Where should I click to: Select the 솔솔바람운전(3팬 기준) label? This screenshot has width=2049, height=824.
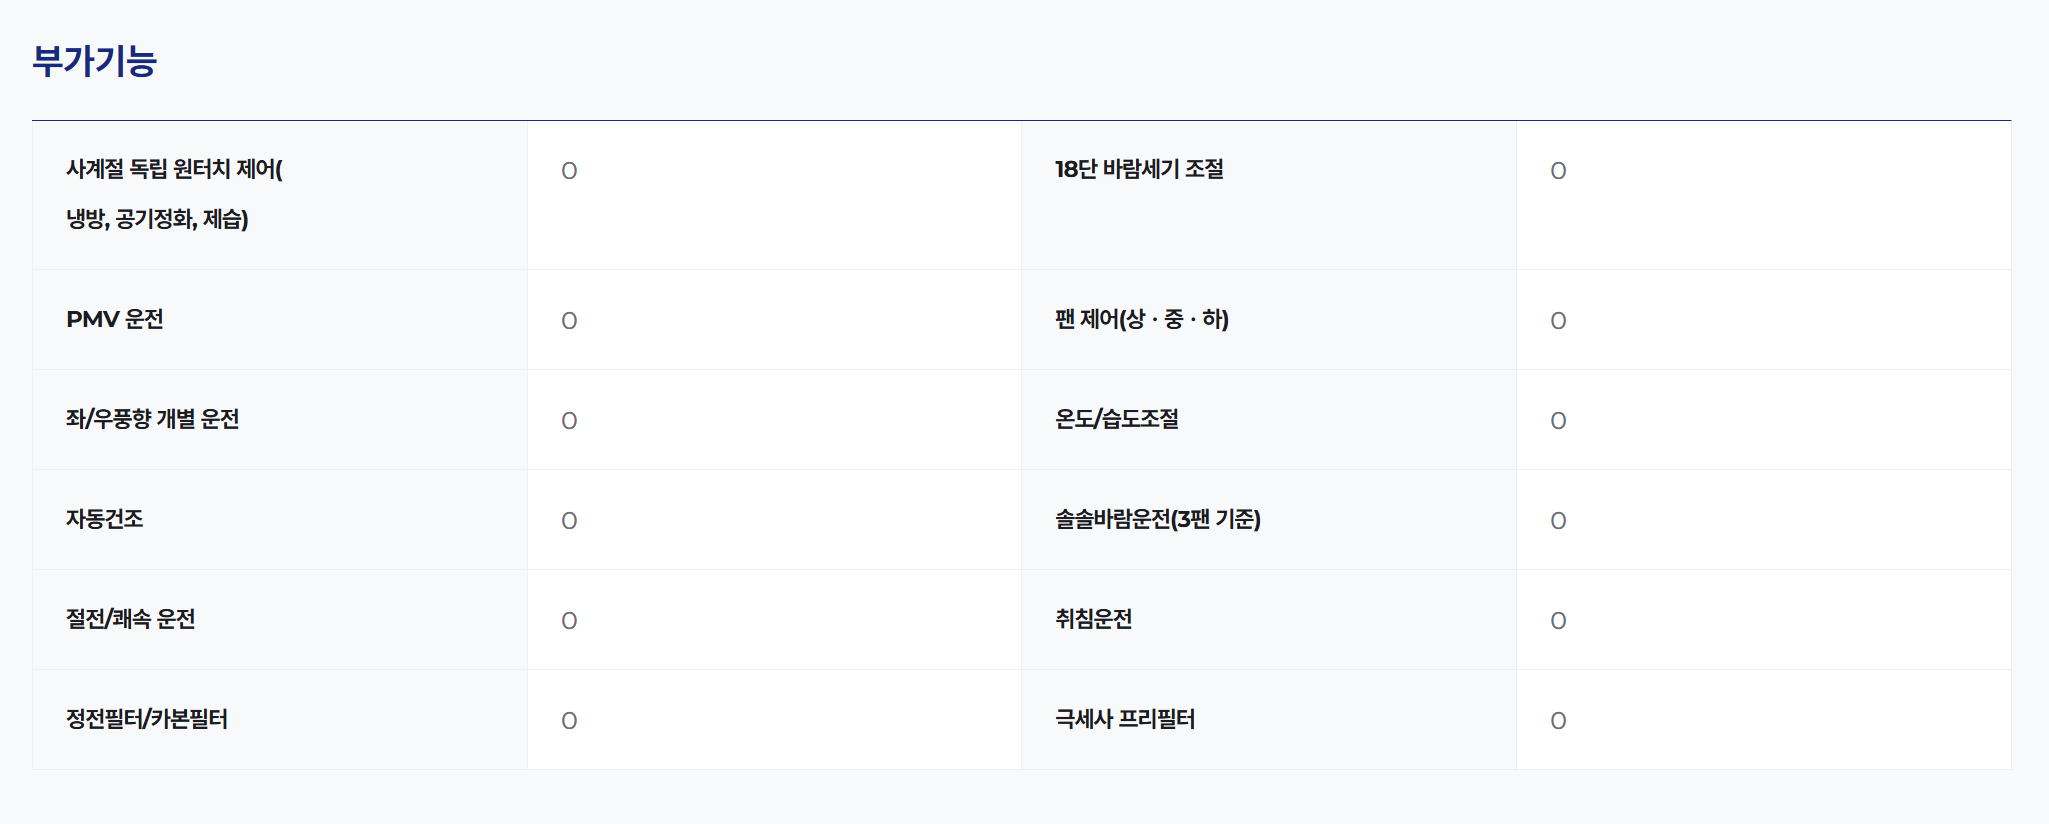[1158, 519]
